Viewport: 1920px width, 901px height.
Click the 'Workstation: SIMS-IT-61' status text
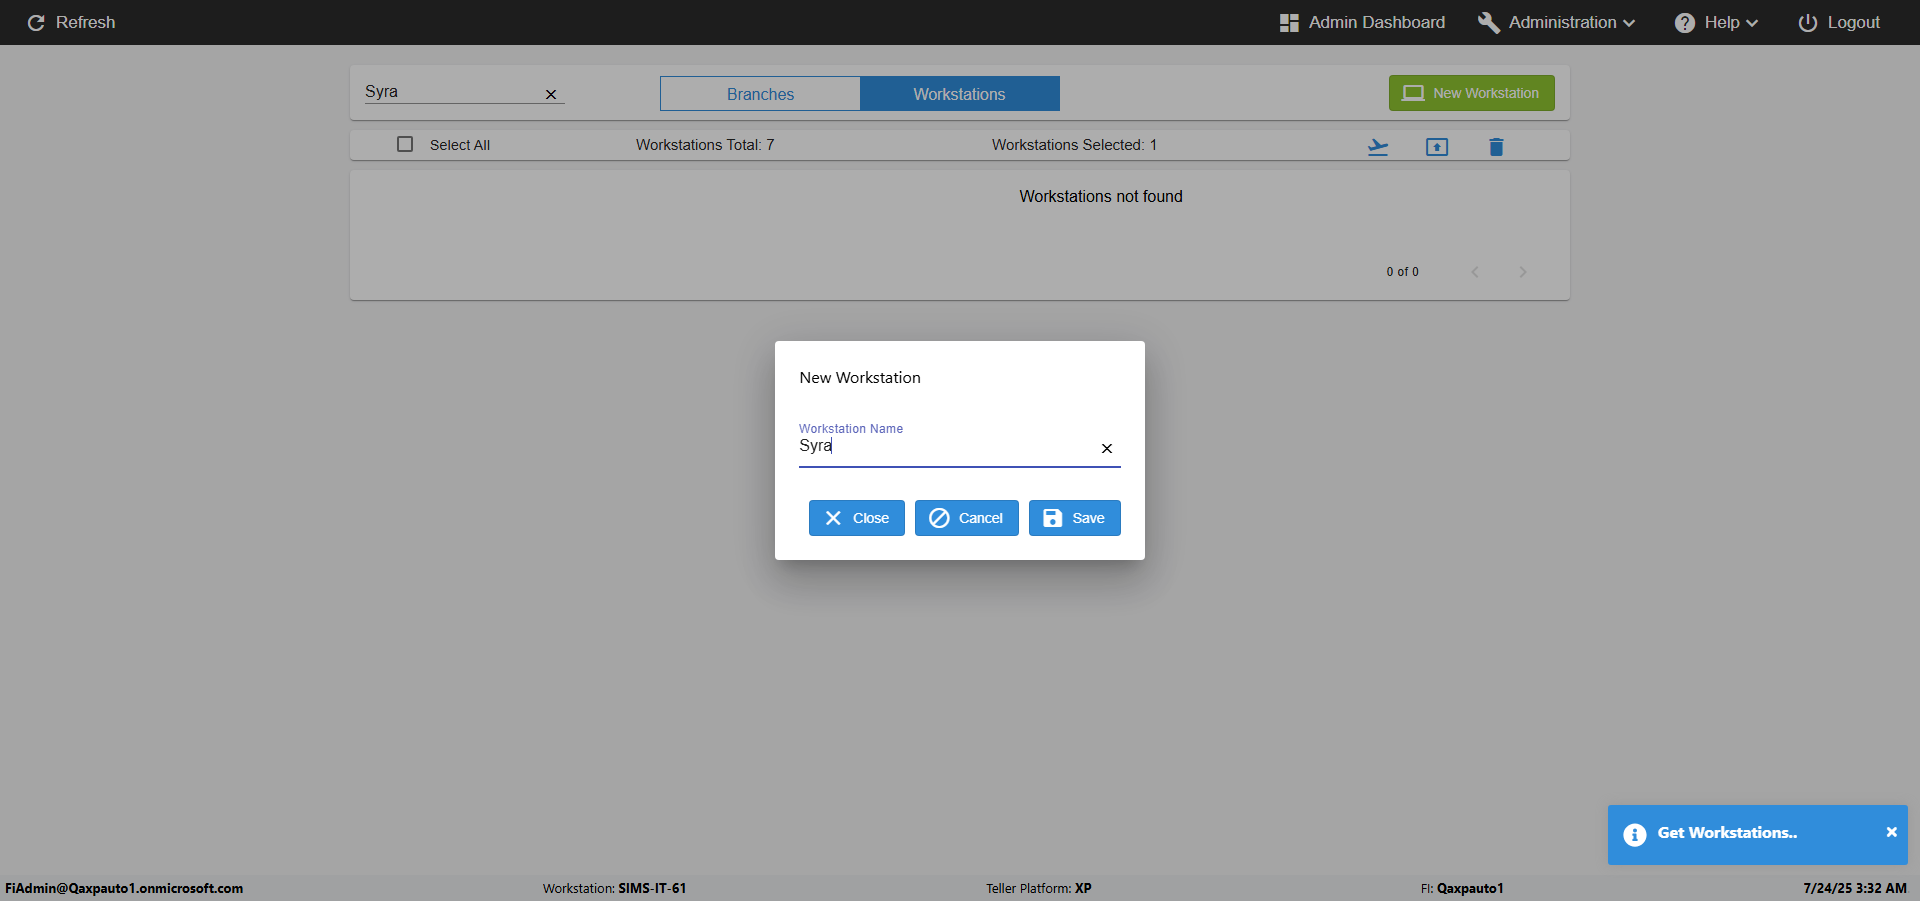coord(614,888)
